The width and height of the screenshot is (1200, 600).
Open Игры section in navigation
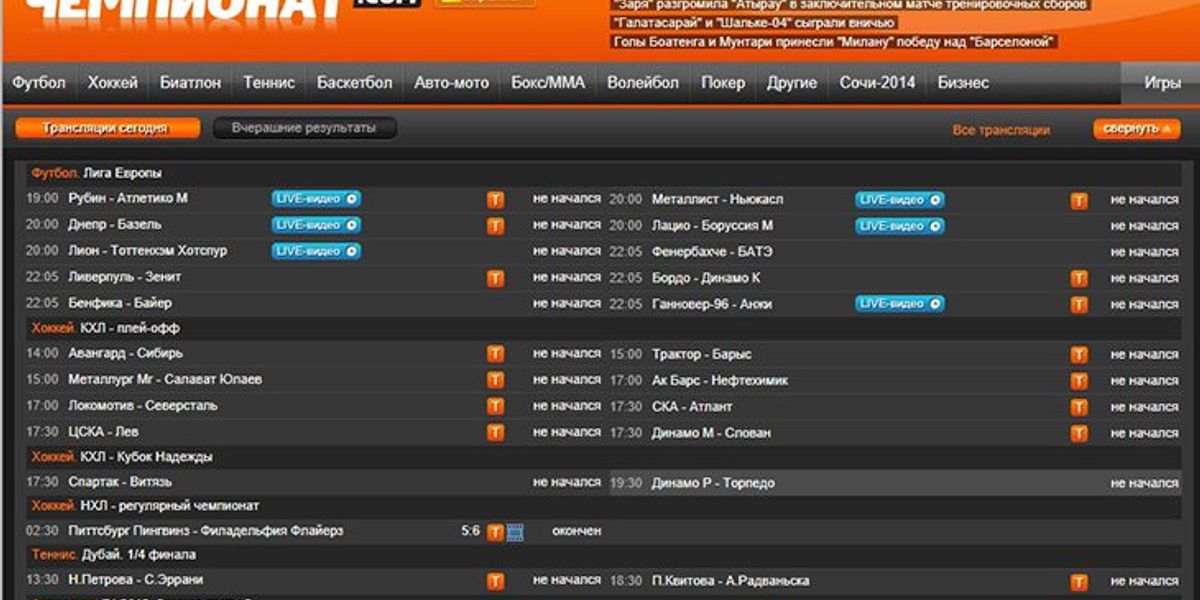point(1162,83)
